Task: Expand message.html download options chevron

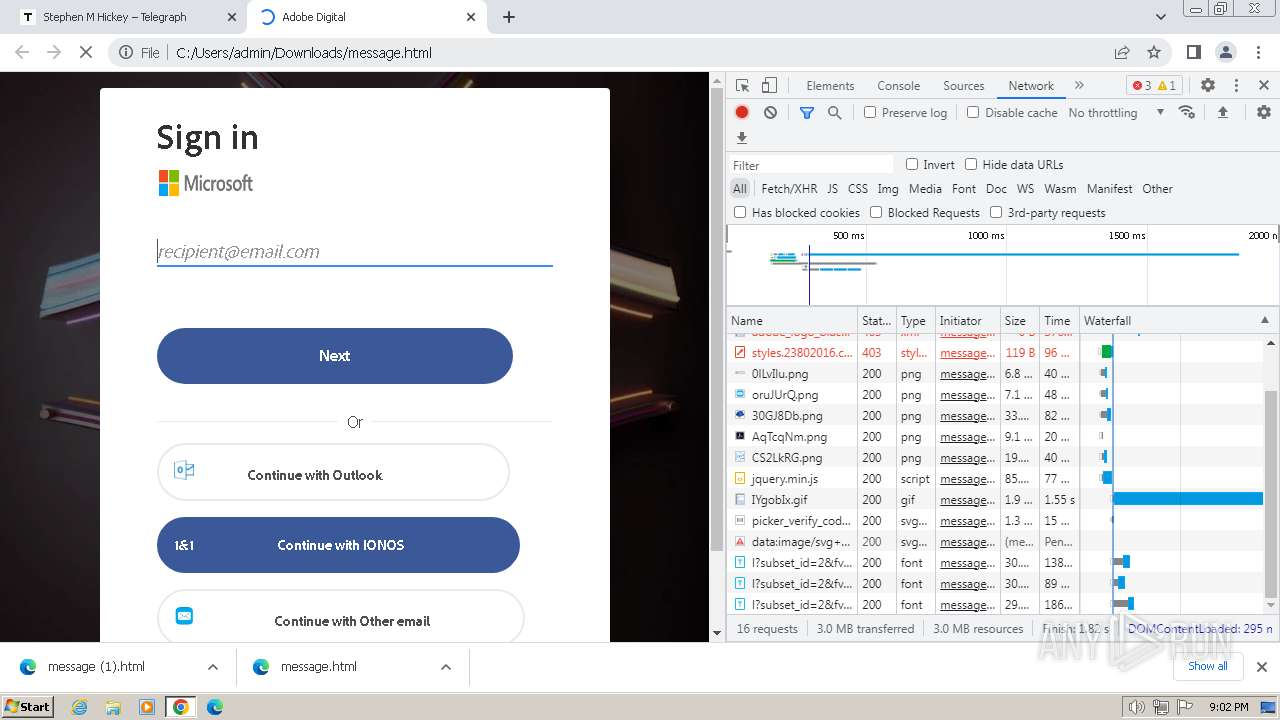Action: [x=446, y=667]
